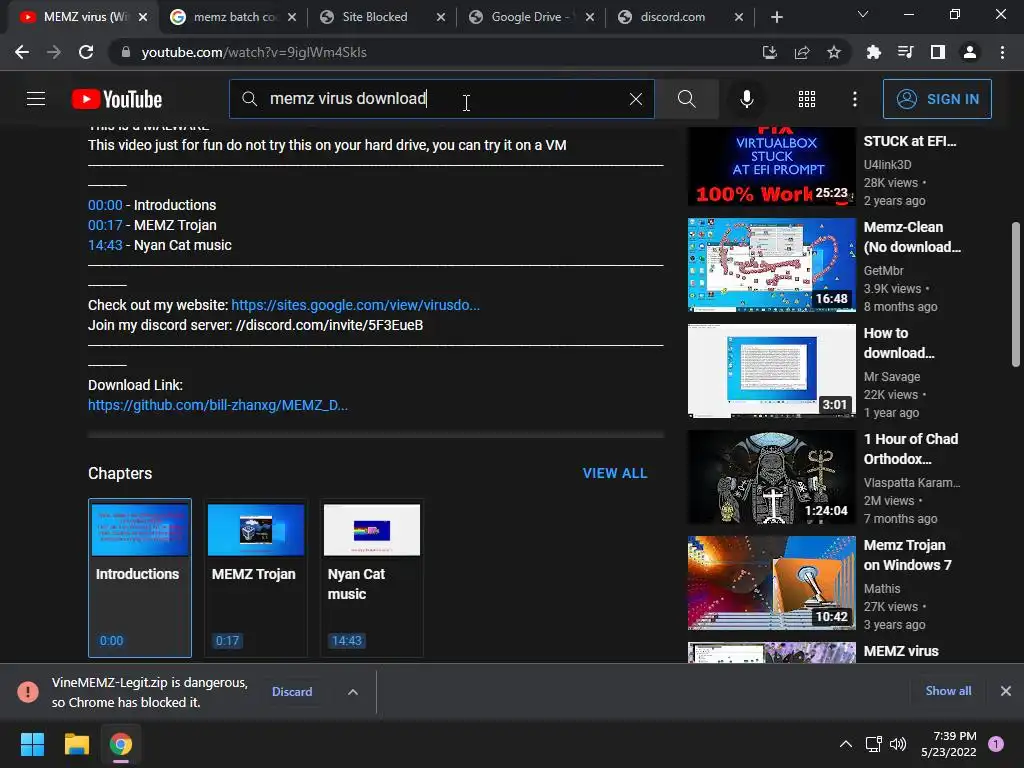Image resolution: width=1024 pixels, height=768 pixels.
Task: Open the tab search chevron in title bar
Action: click(863, 14)
